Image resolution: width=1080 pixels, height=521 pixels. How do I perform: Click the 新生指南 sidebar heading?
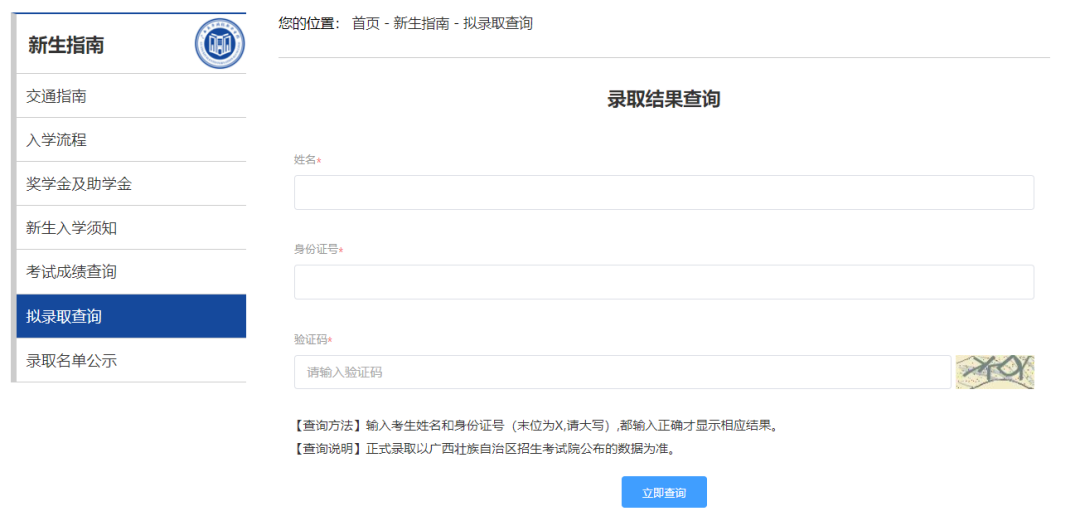pyautogui.click(x=66, y=45)
